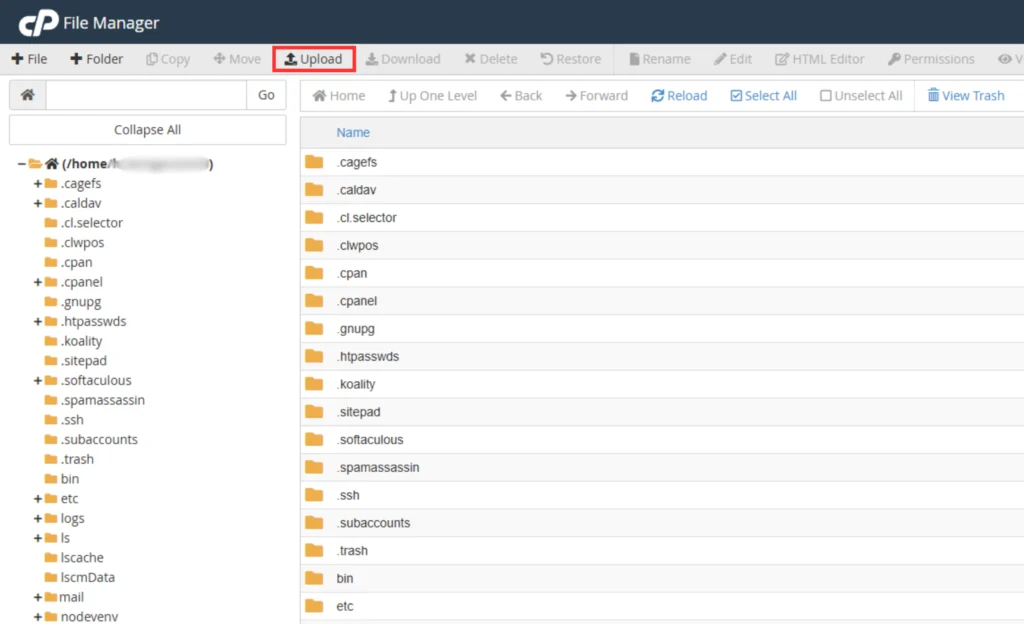Reload the file listing
1024x624 pixels.
pos(679,96)
